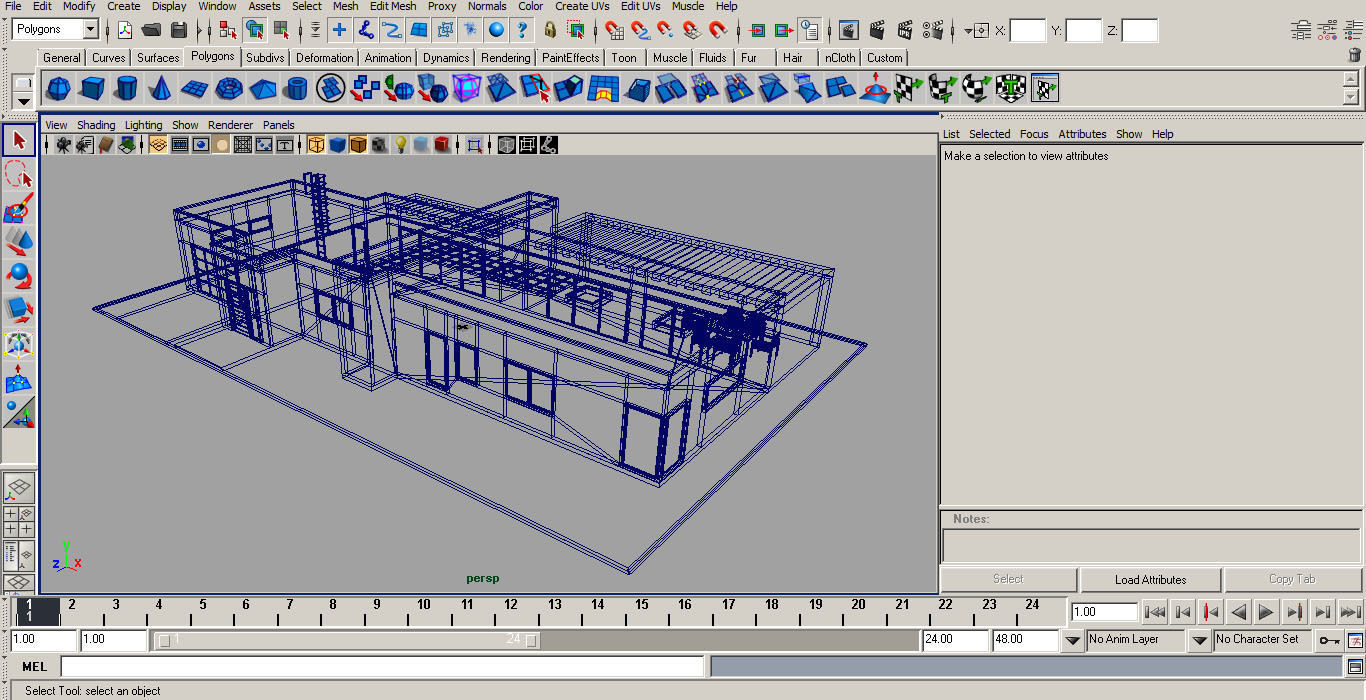The height and width of the screenshot is (700, 1366).
Task: Create a polygon torus from the shelf
Action: click(x=229, y=88)
